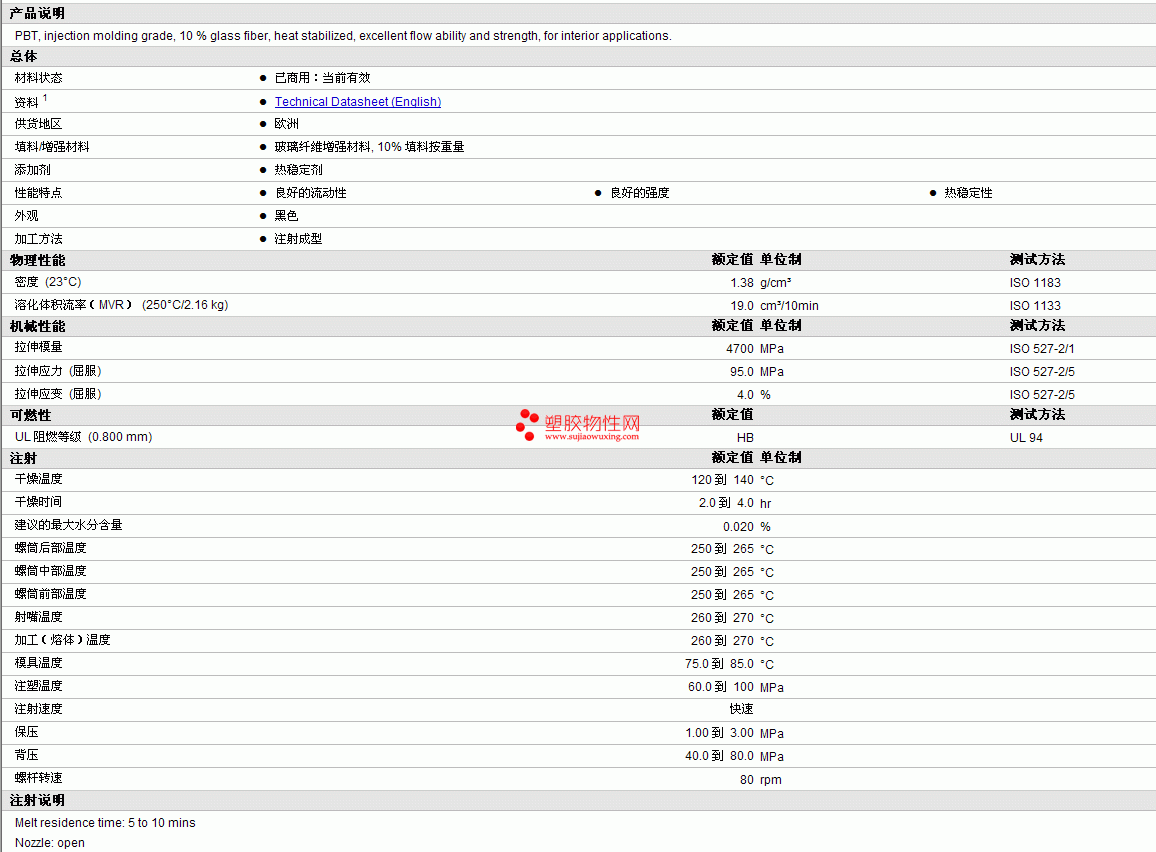Viewport: 1156px width, 852px height.
Task: Click the 注射成型 processing method value
Action: coord(299,239)
